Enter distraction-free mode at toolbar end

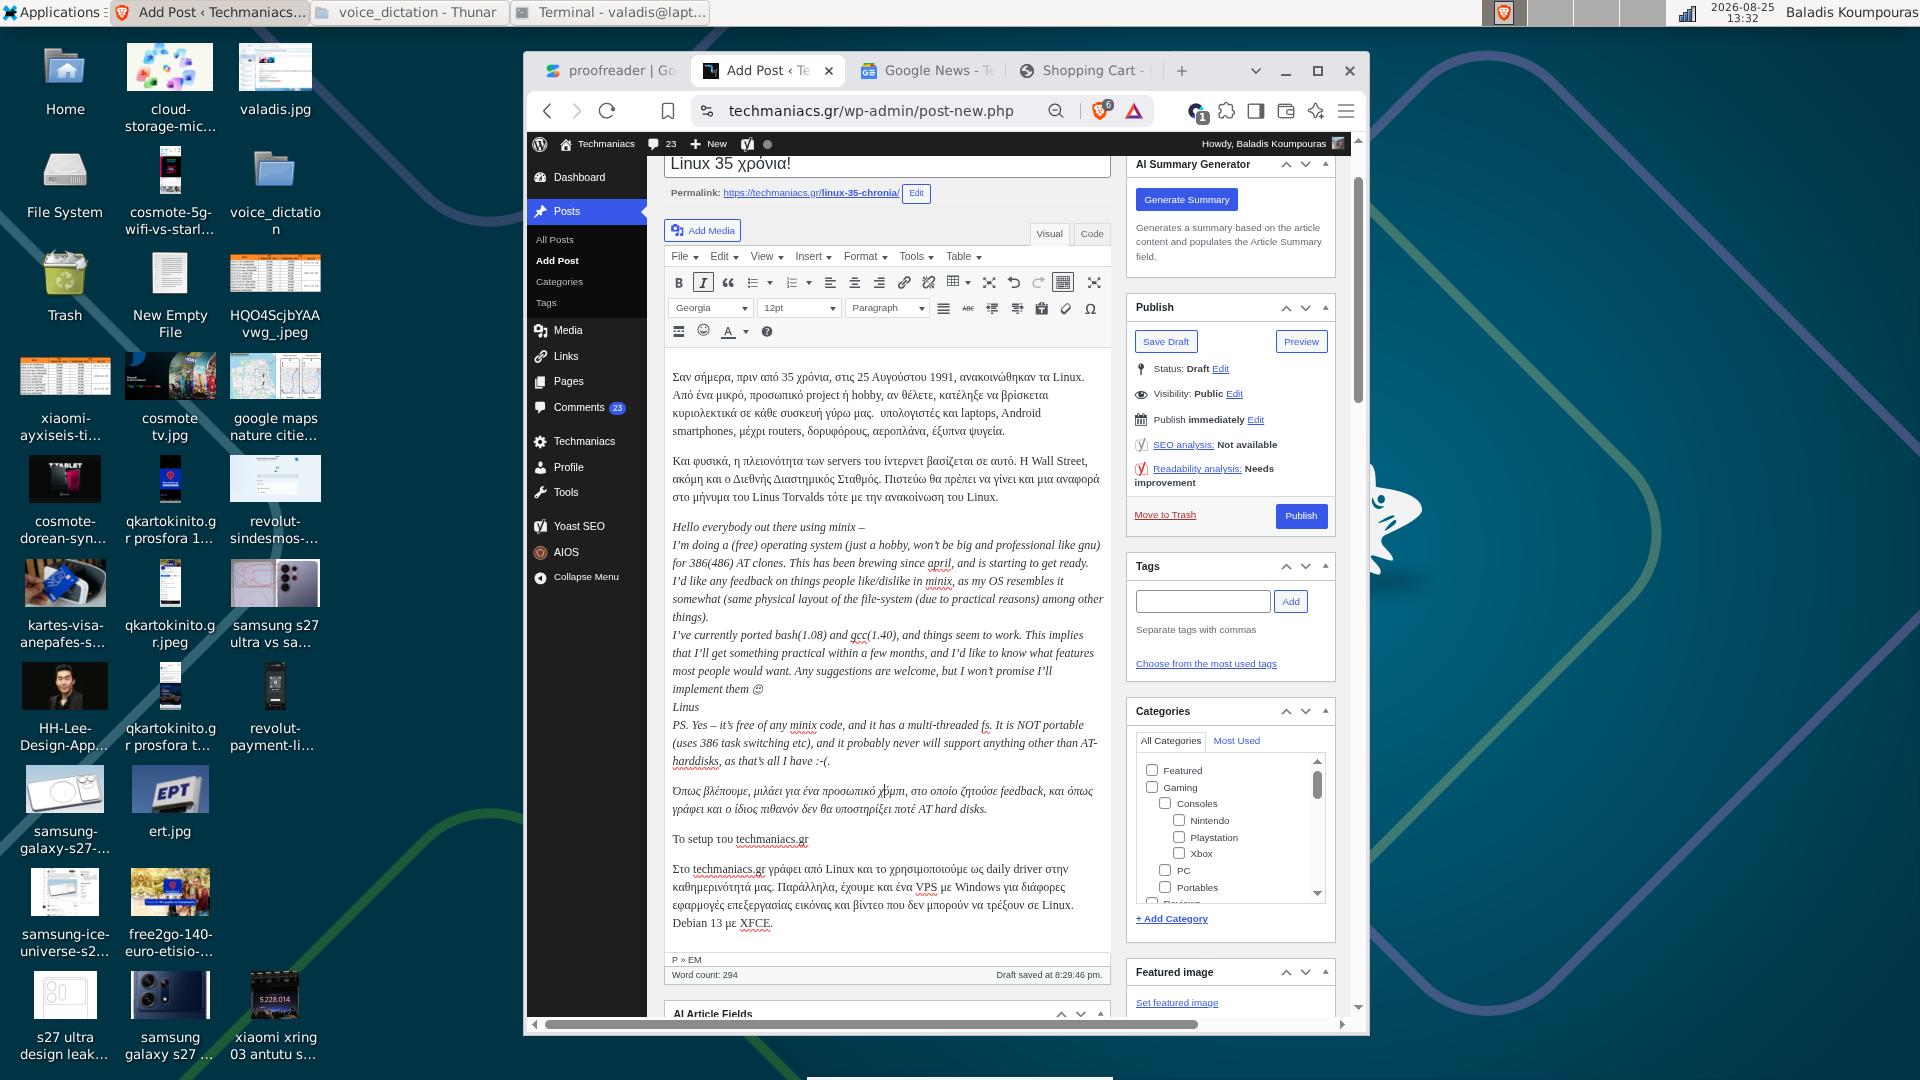tap(1094, 283)
